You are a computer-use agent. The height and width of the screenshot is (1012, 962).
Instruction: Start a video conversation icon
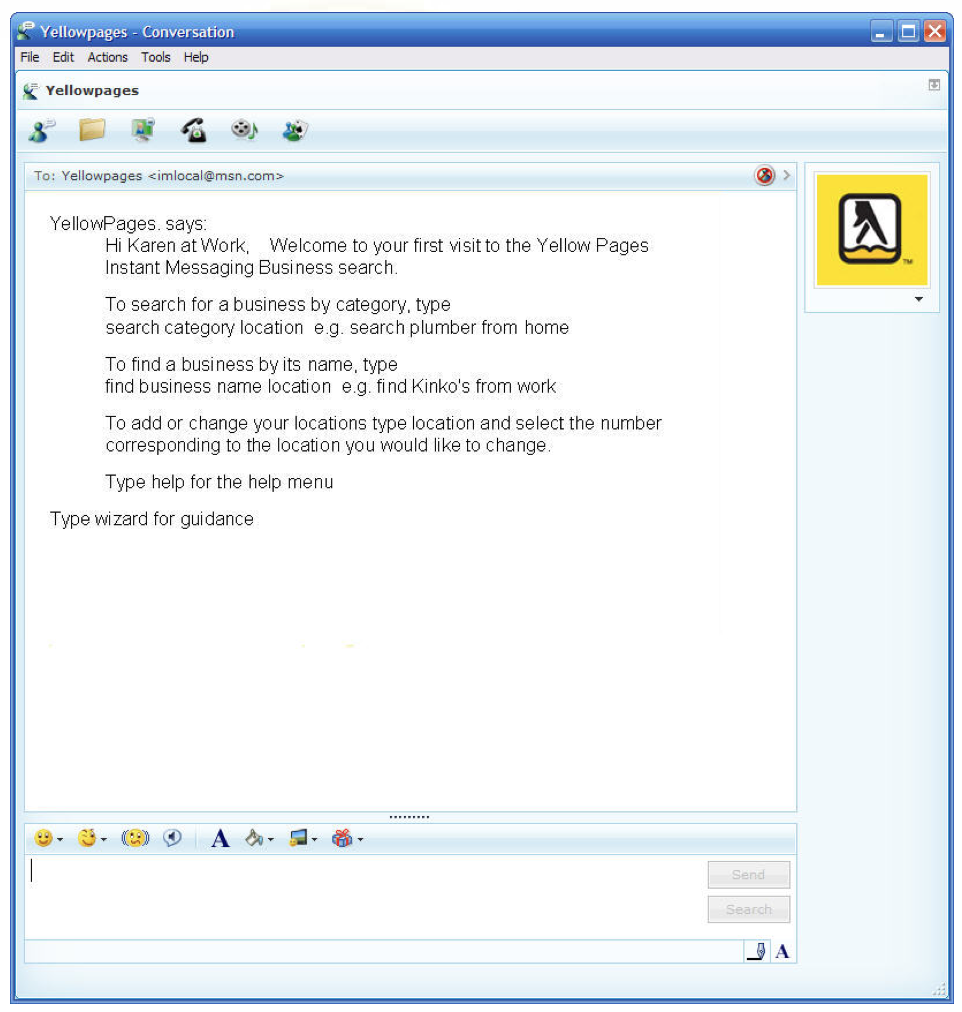[143, 130]
